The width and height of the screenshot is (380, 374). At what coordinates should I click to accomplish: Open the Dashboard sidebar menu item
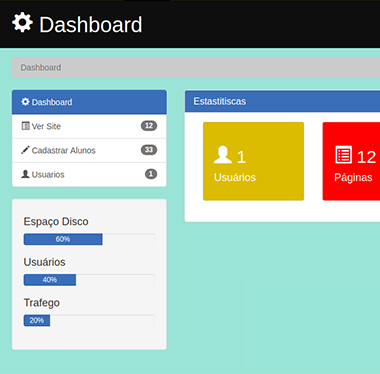pos(89,102)
